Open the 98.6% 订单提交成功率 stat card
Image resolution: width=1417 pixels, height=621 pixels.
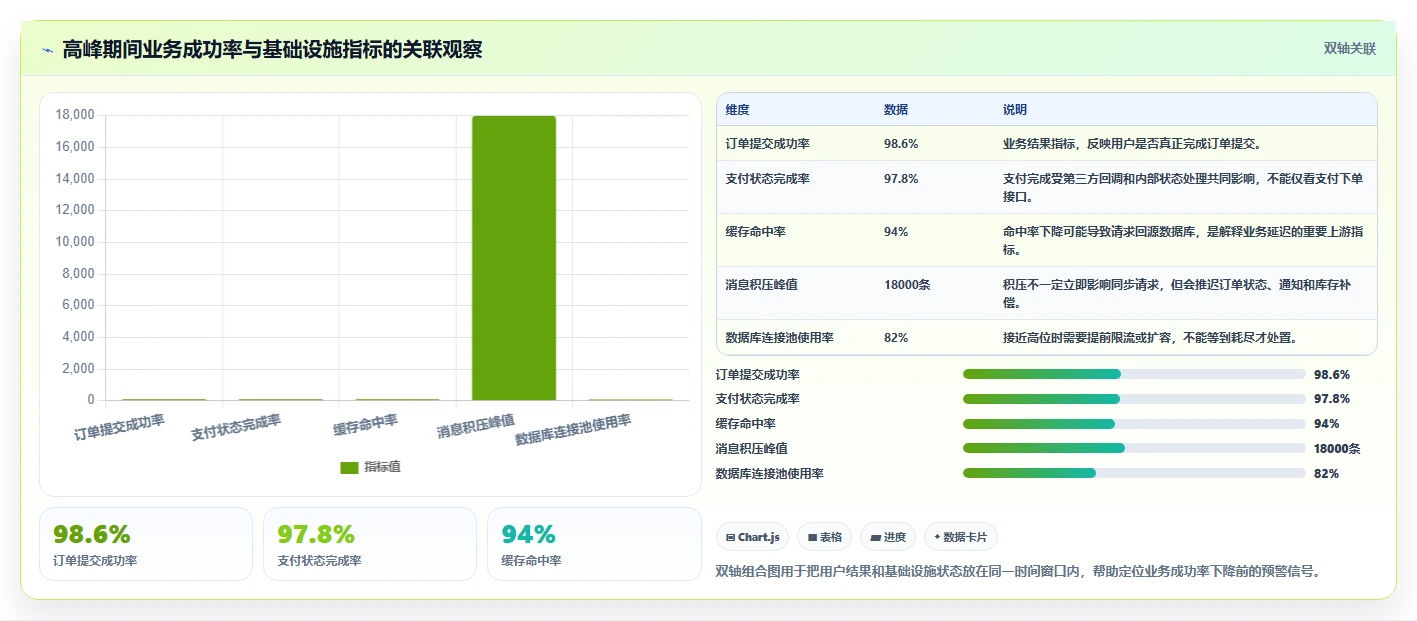tap(146, 544)
